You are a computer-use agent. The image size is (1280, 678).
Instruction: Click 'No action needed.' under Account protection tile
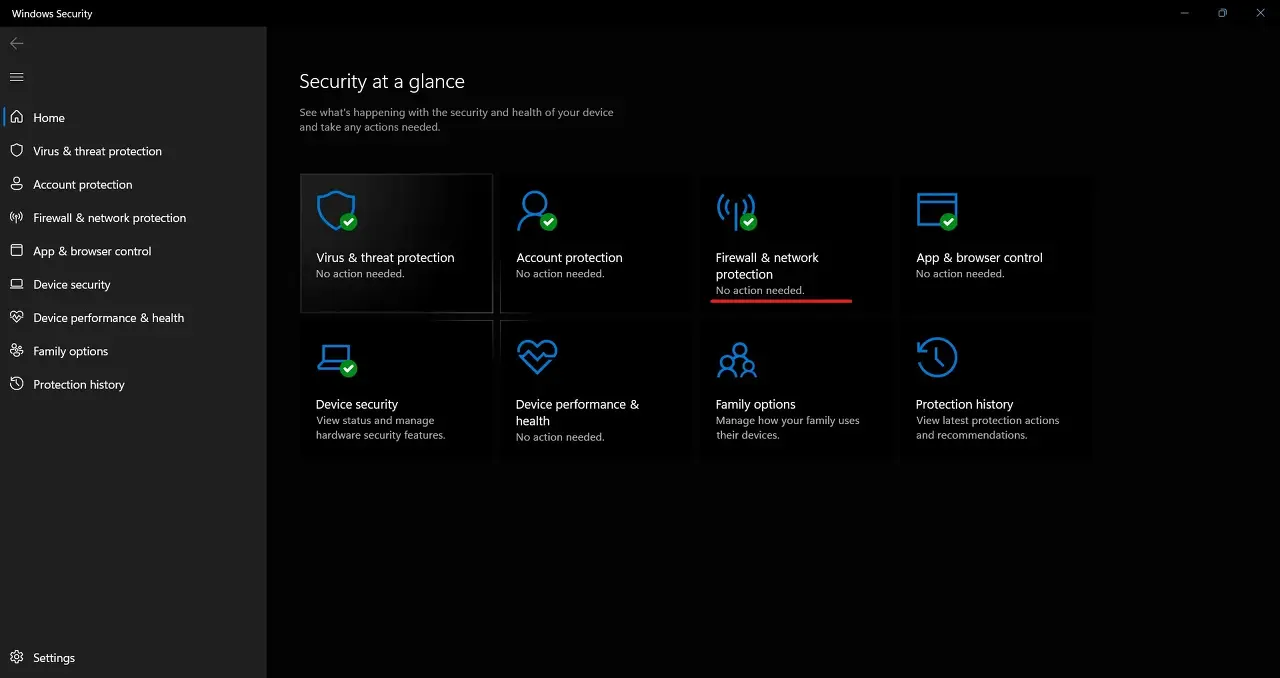pos(560,274)
